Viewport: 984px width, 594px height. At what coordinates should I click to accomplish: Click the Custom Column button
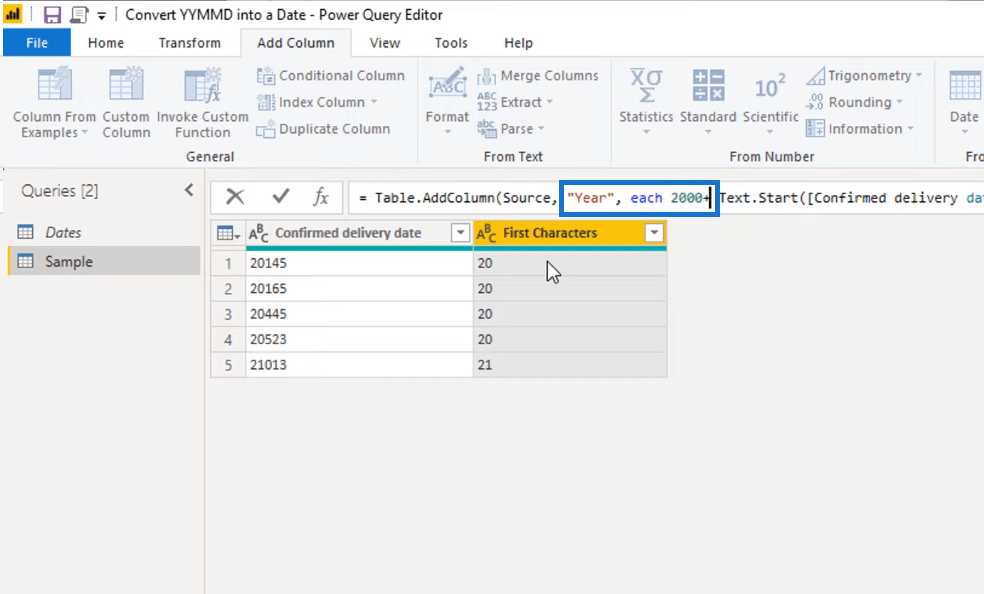click(x=126, y=103)
